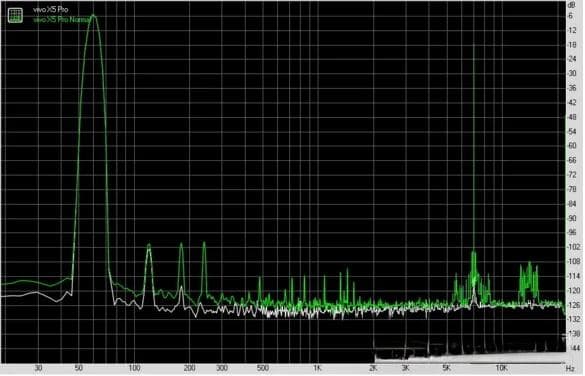Click the 30 label on the frequency axis
Screen dimensions: 585x376
pyautogui.click(x=38, y=368)
